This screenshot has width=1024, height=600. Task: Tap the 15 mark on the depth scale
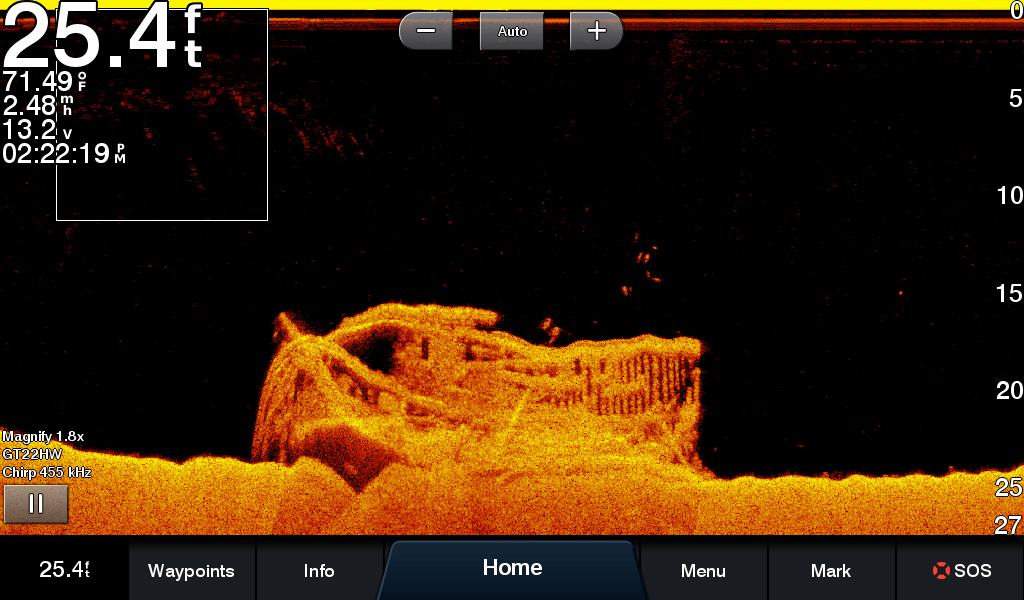(x=1009, y=293)
